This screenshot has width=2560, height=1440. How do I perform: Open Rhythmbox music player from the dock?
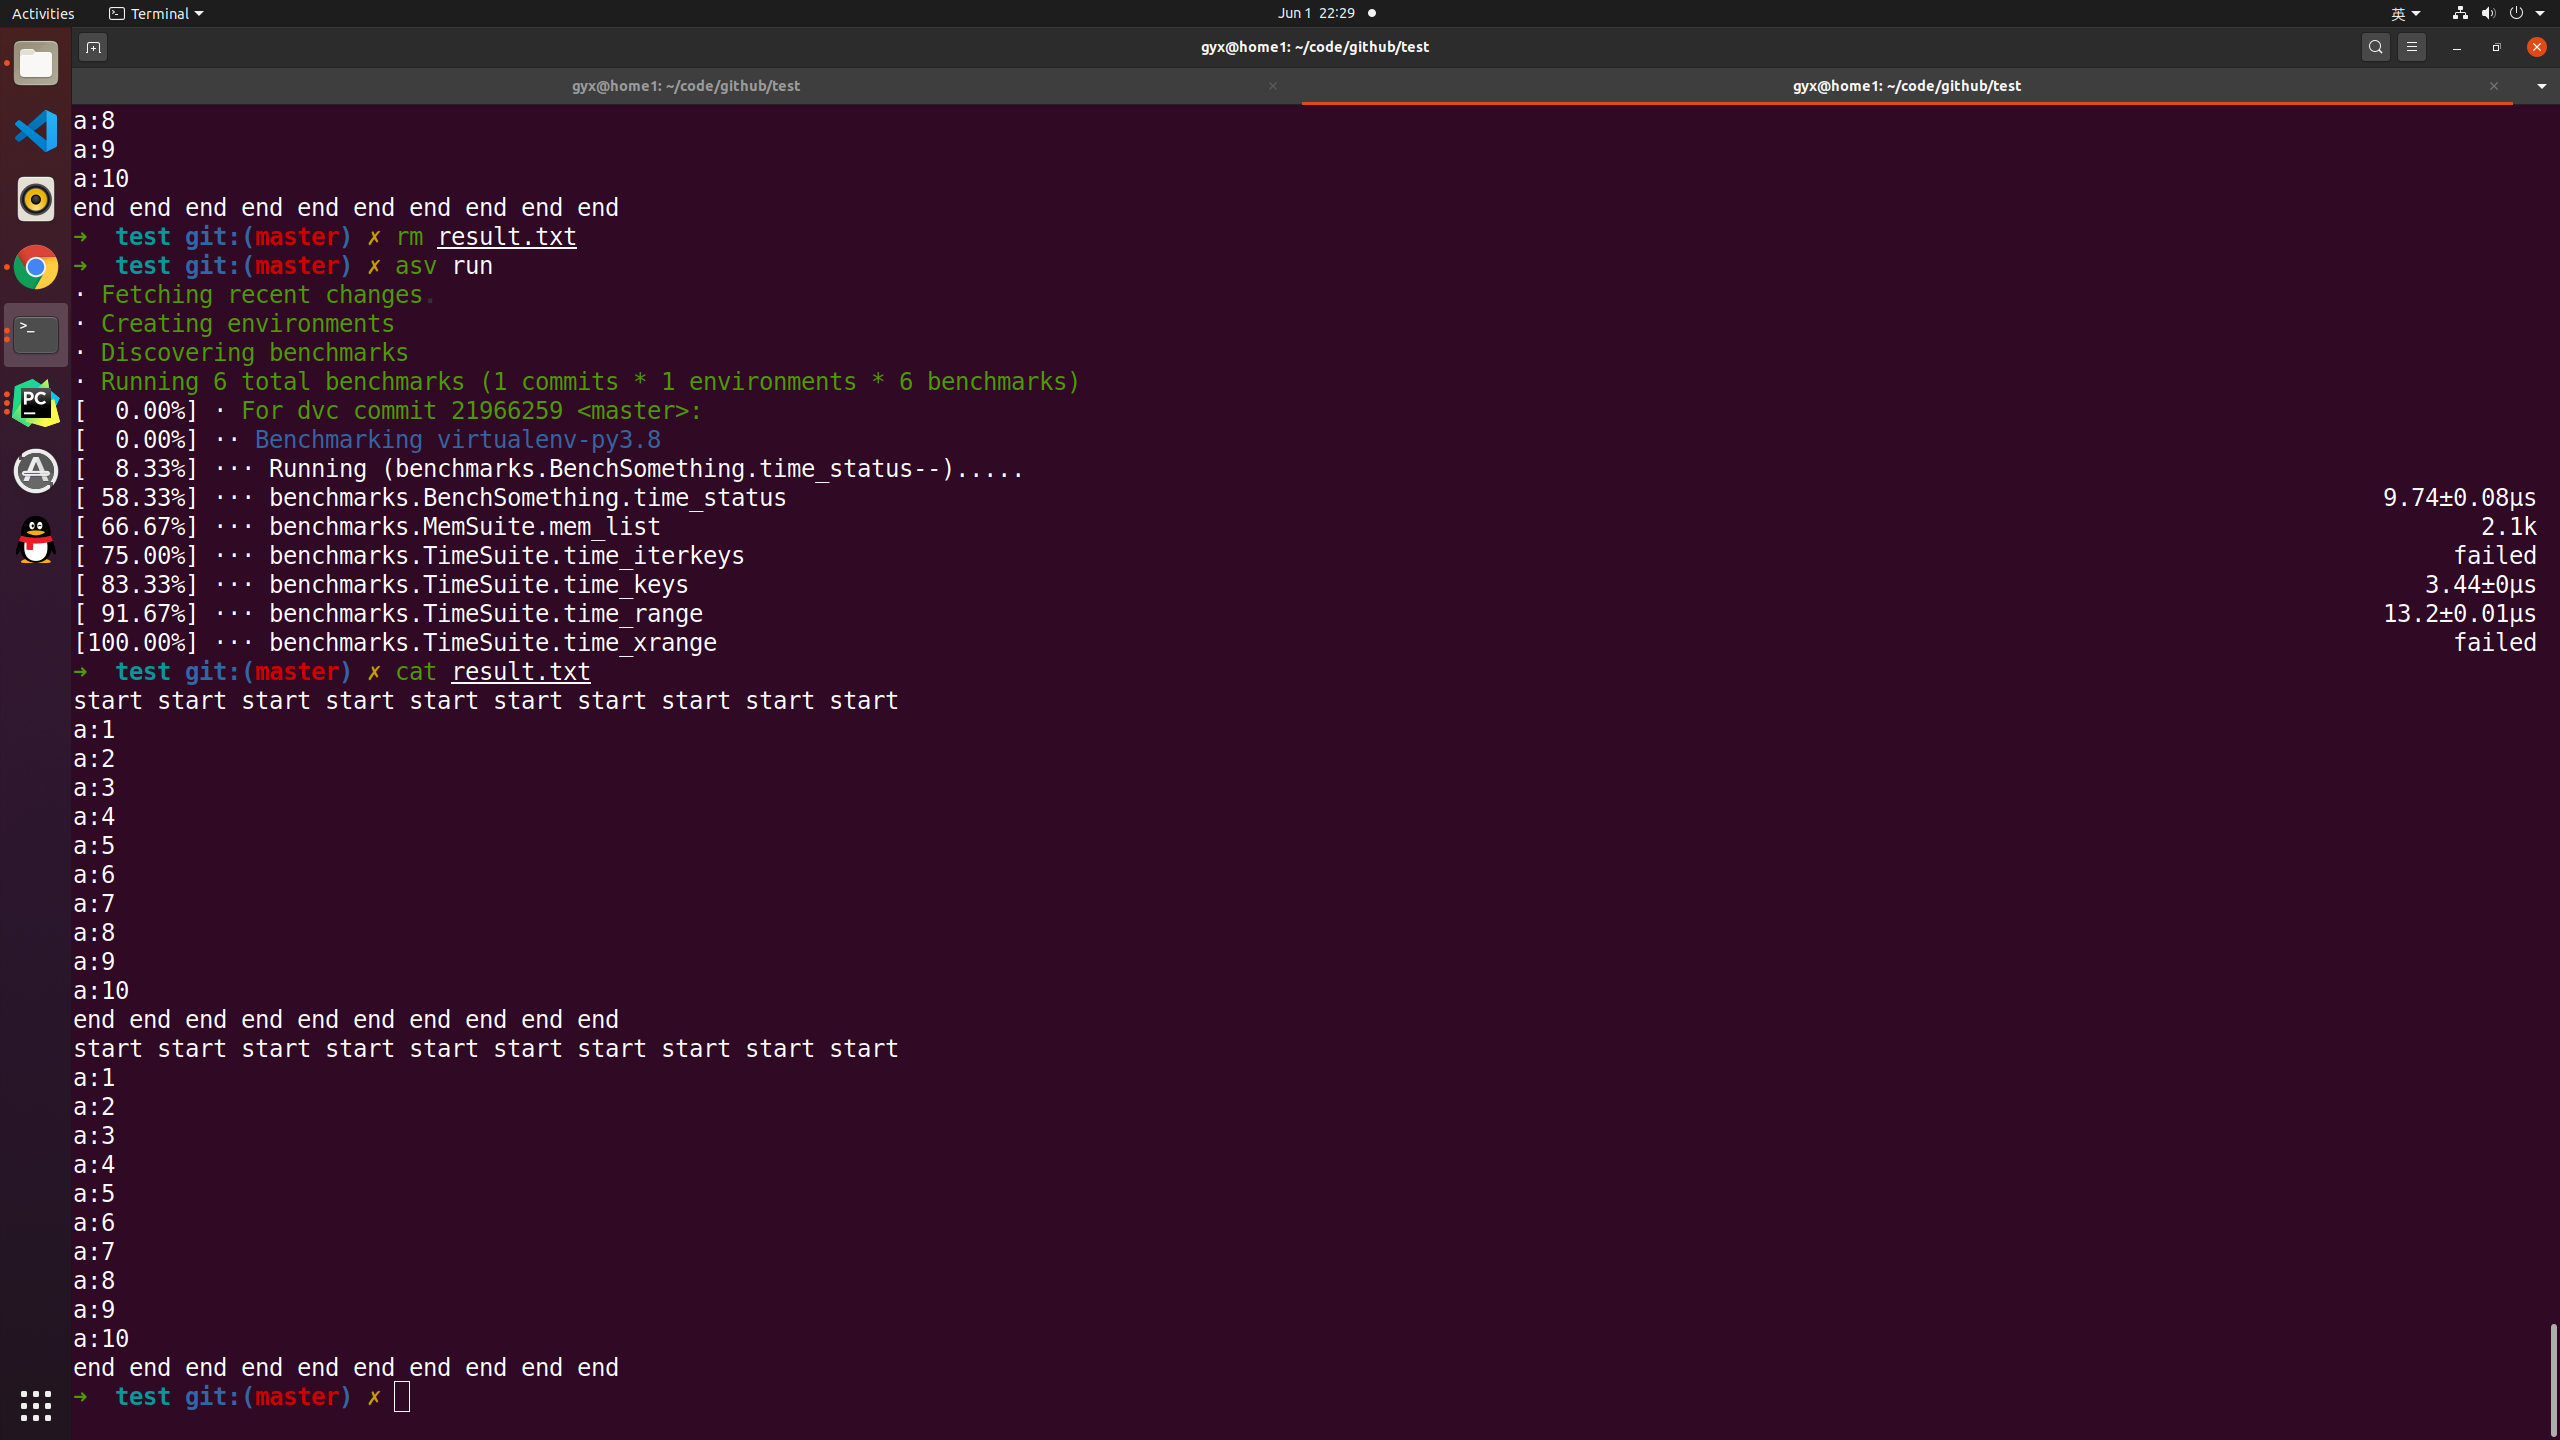pyautogui.click(x=35, y=199)
